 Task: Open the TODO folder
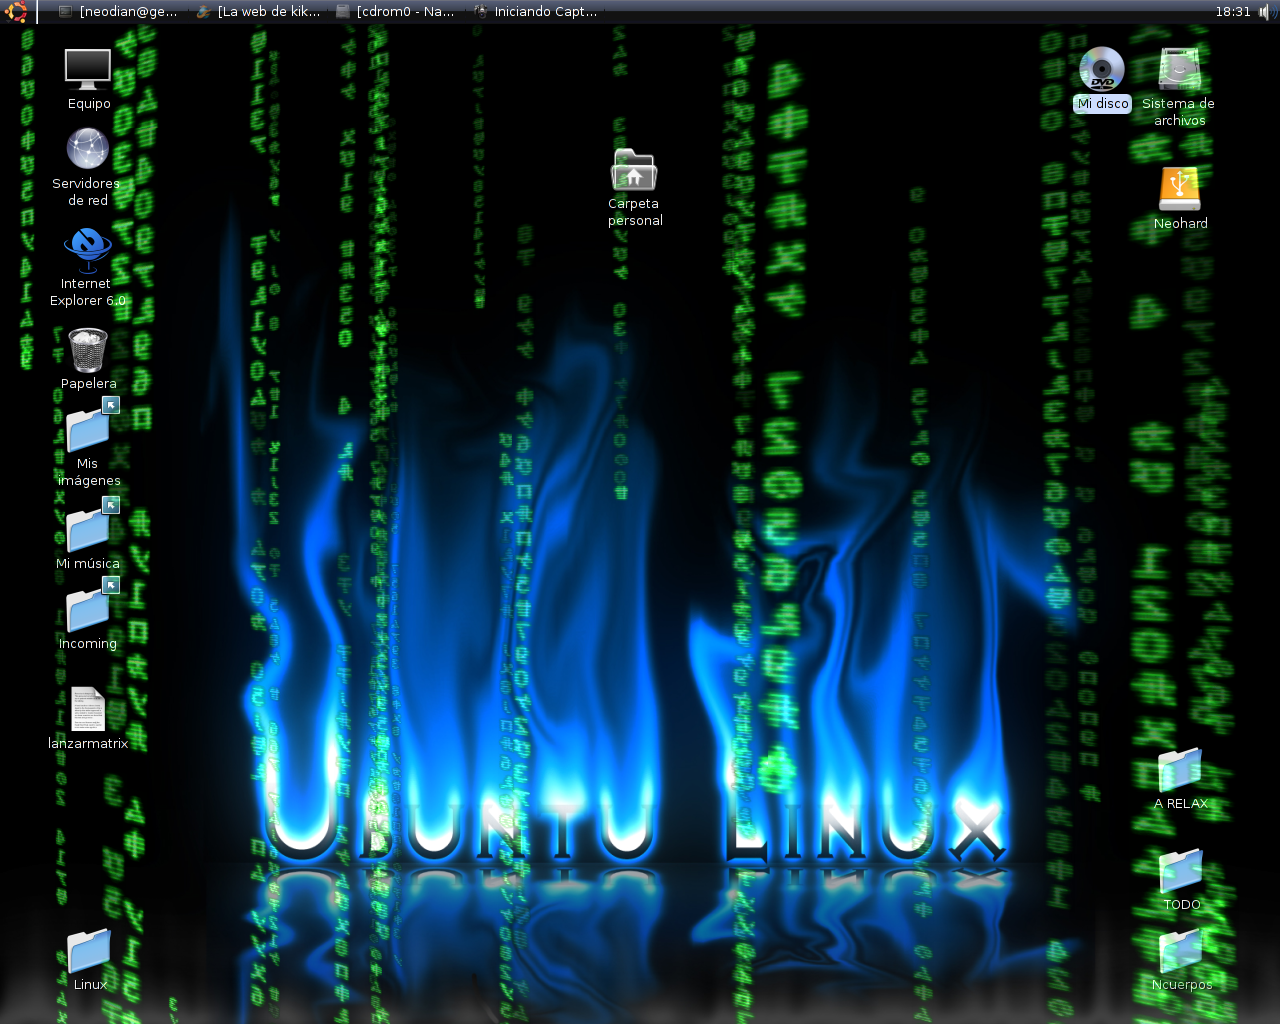point(1180,871)
